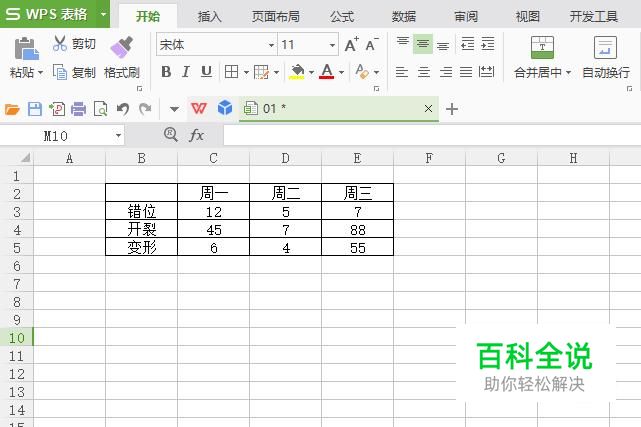Open quick access toolbar customize arrow
This screenshot has height=427, width=641.
click(x=175, y=109)
